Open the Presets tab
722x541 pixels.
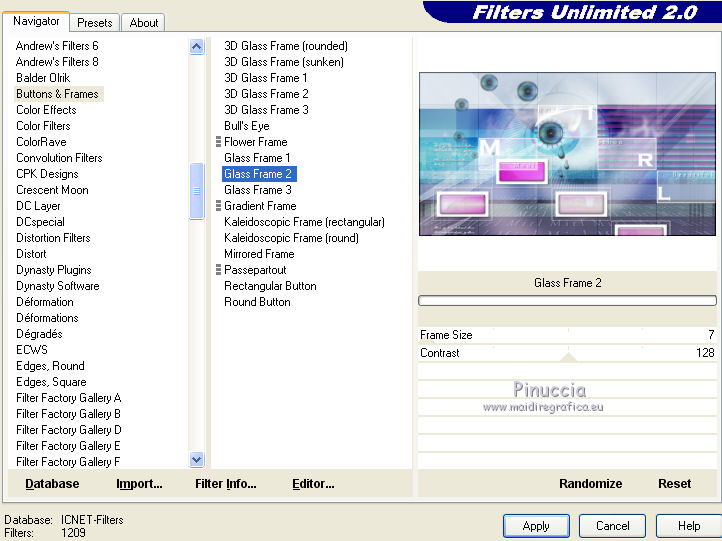94,23
